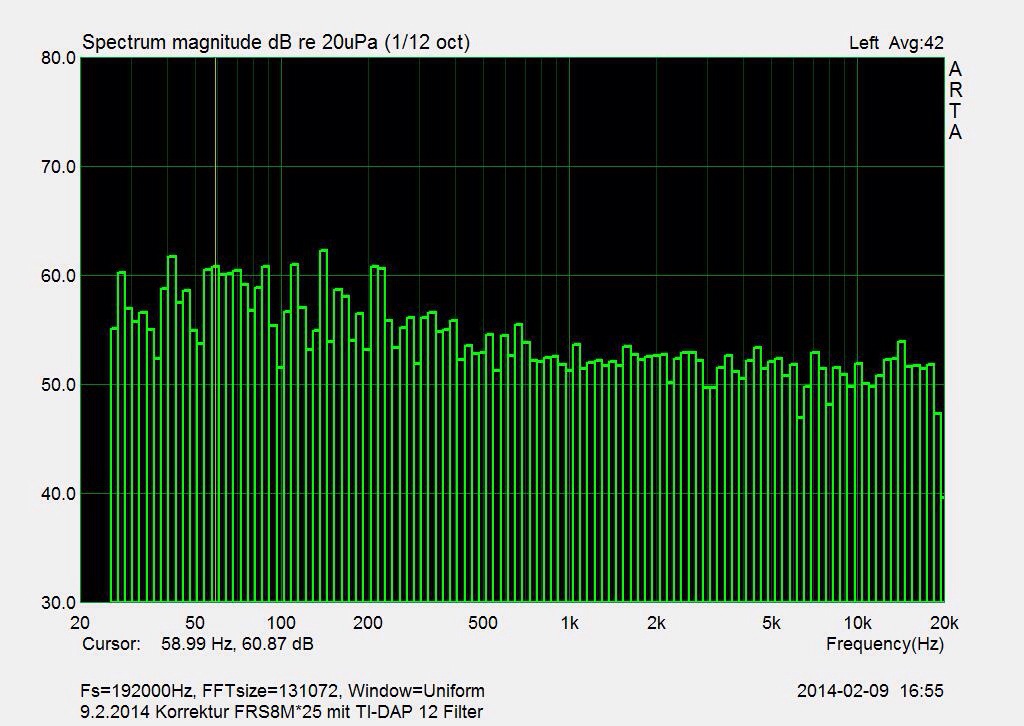Click the 100 frequency axis label
1024x726 pixels.
tap(281, 623)
